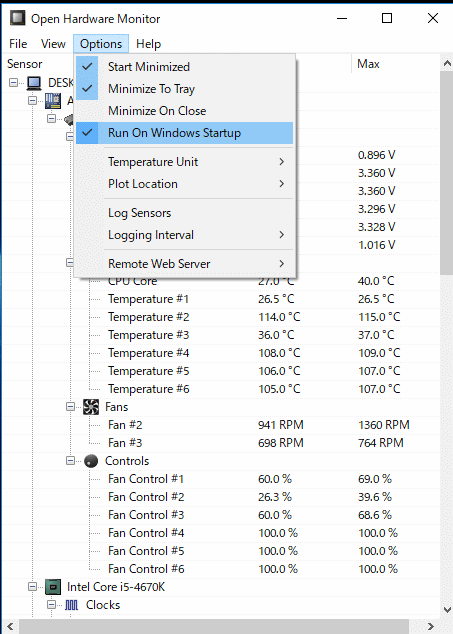
Task: Click the 26.3 % control value
Action: pos(275,497)
